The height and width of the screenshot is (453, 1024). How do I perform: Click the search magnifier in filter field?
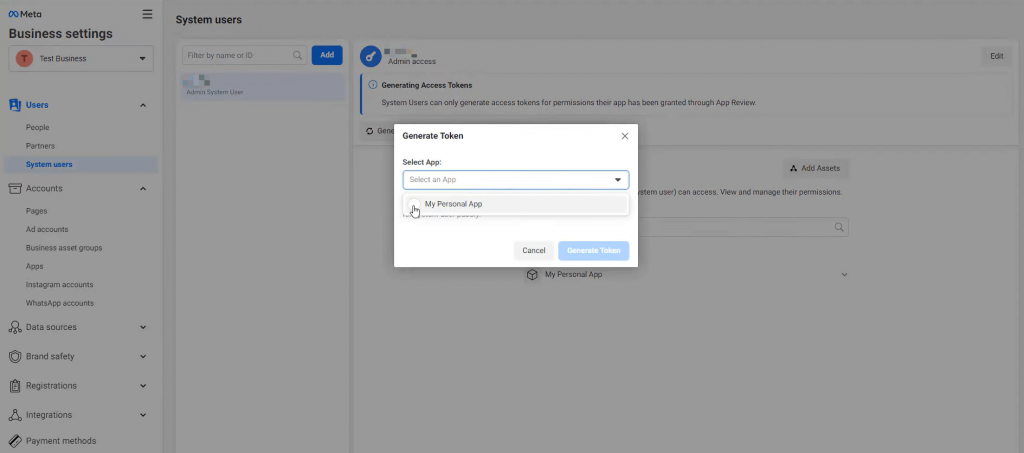coord(297,55)
